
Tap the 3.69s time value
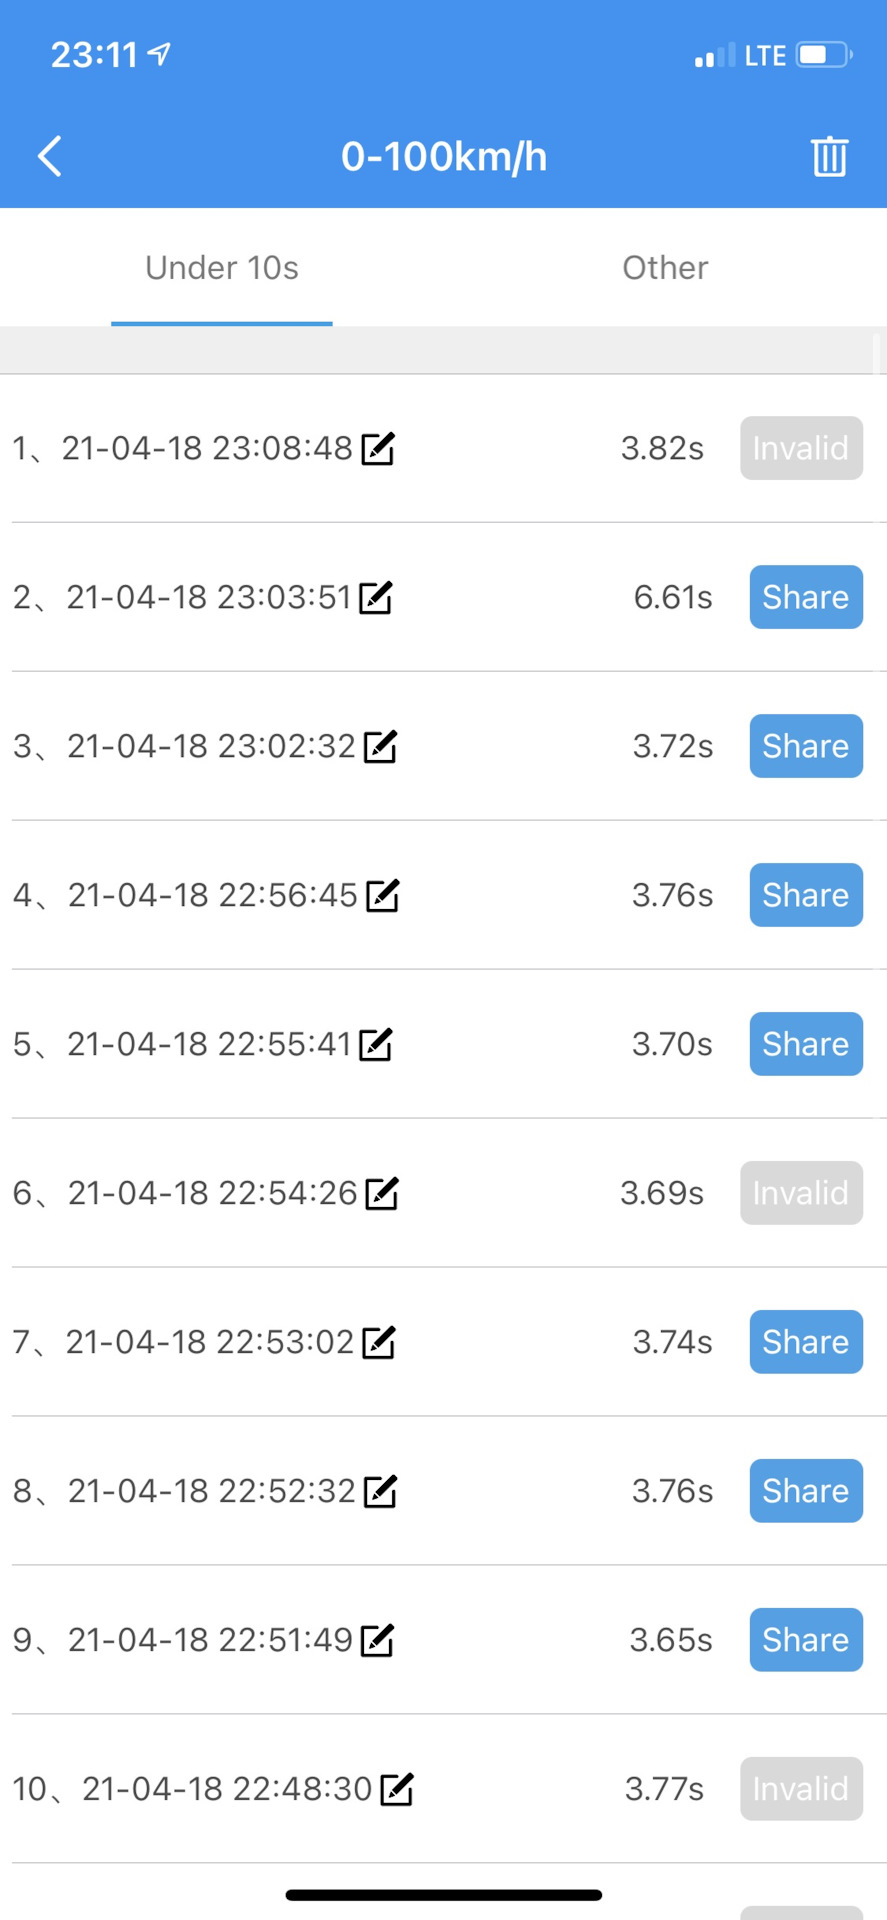[x=662, y=1193]
